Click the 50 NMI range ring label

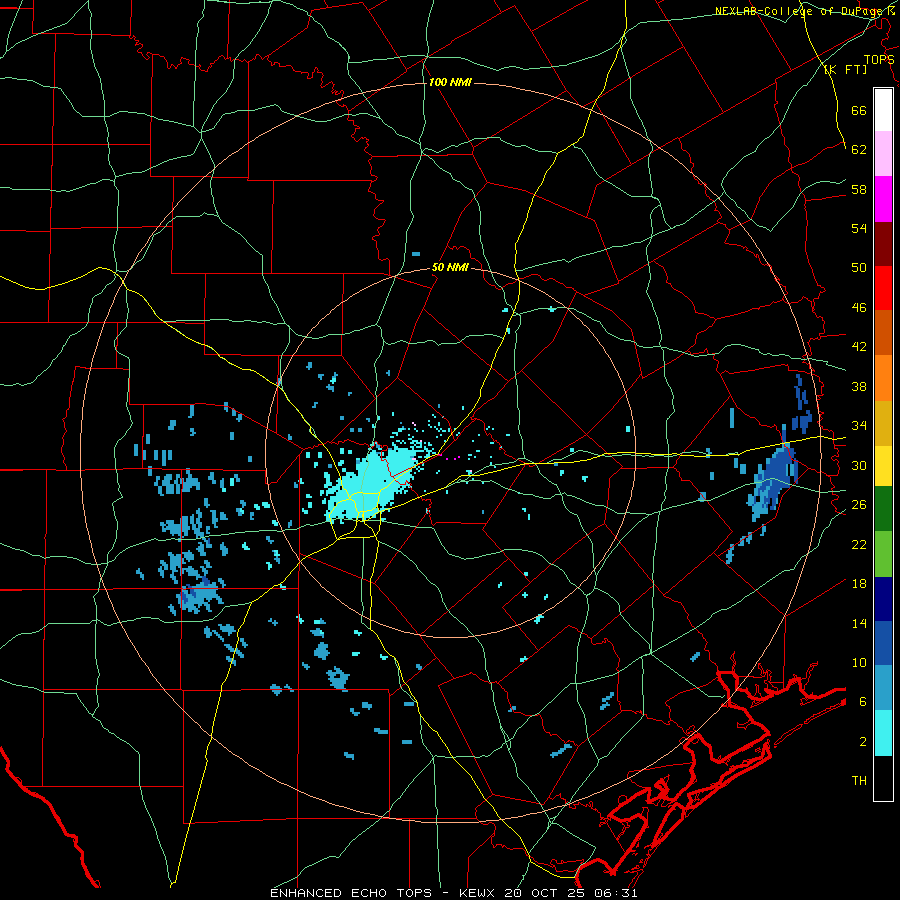[x=450, y=267]
